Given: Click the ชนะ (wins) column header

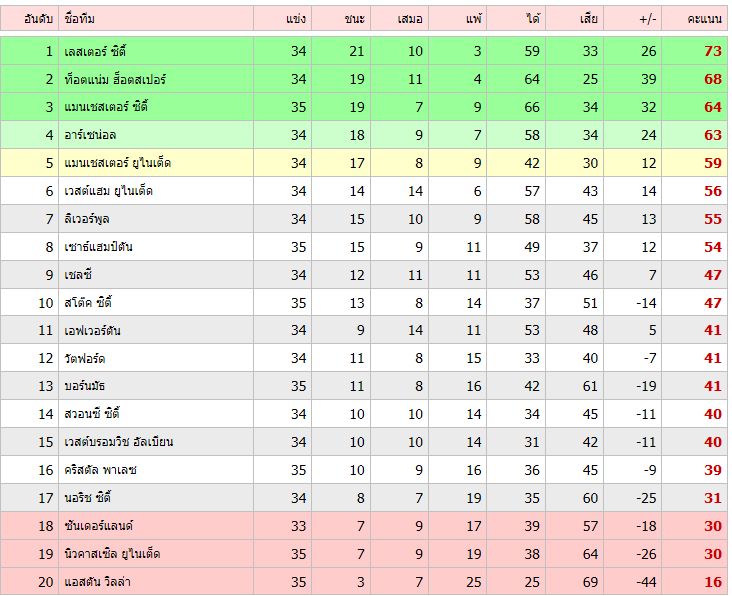Looking at the screenshot, I should (354, 18).
